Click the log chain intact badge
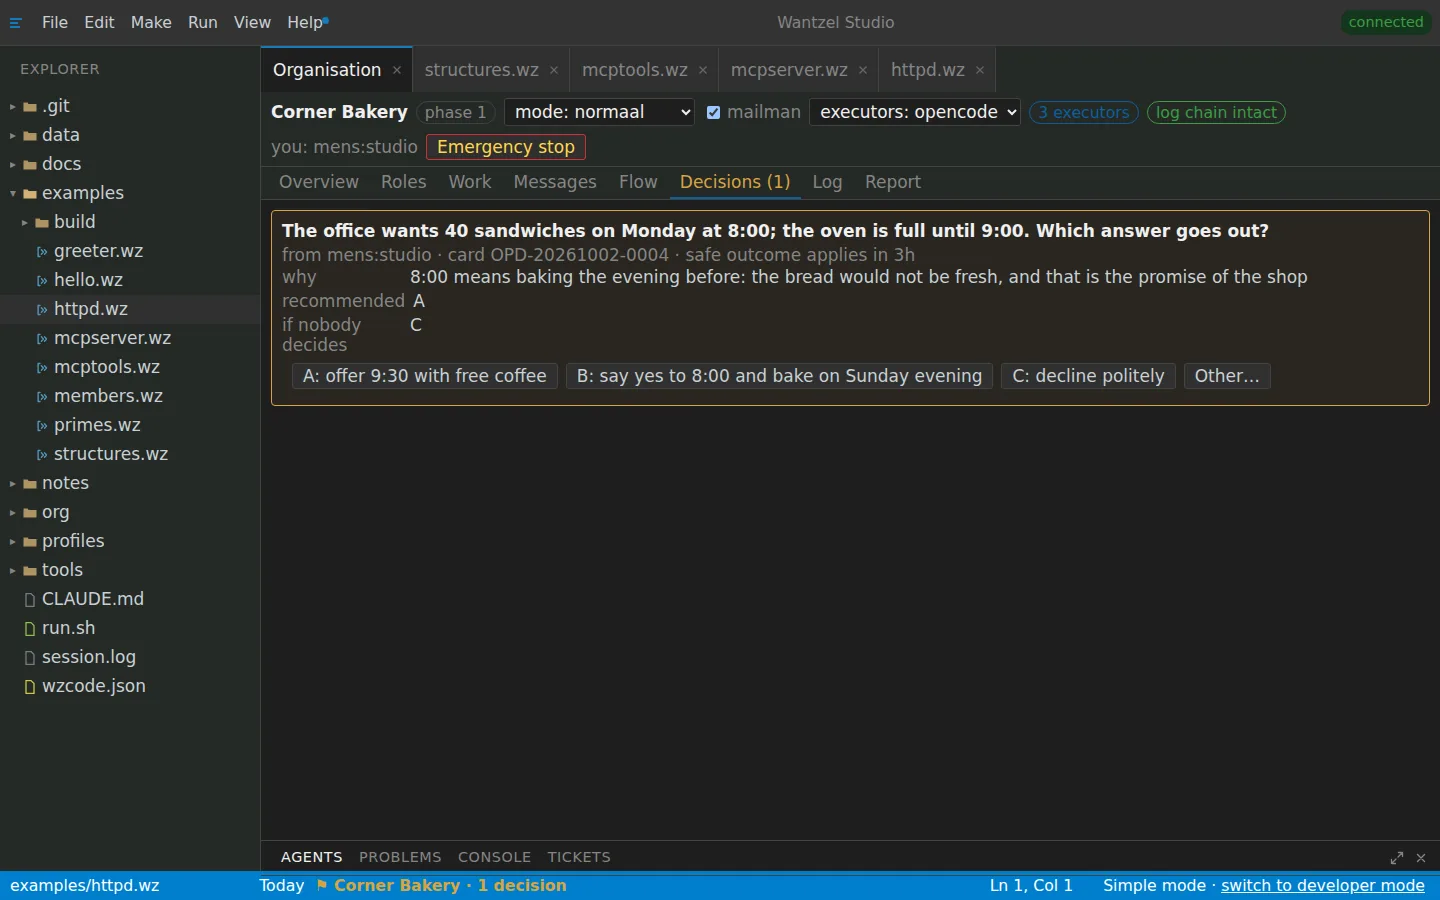Viewport: 1440px width, 900px height. pyautogui.click(x=1216, y=113)
